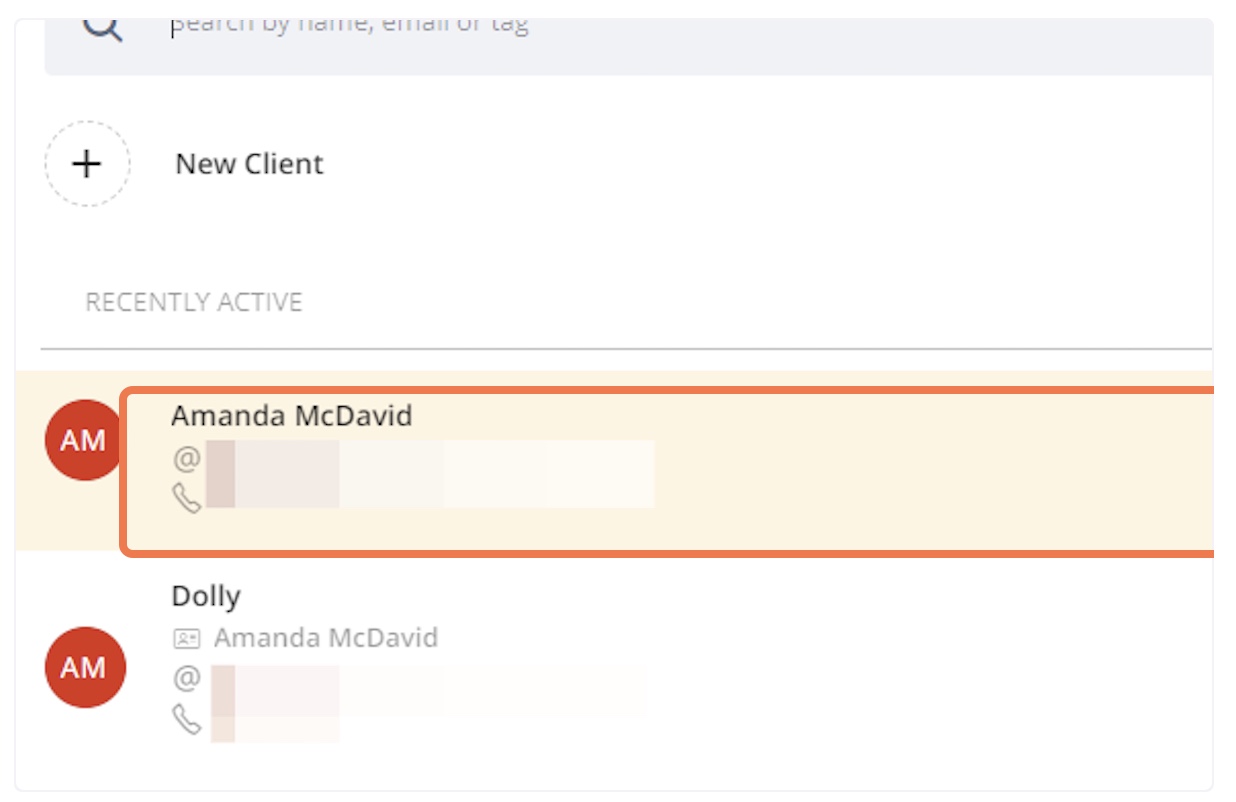Click the @ email icon in Dolly's entry
The height and width of the screenshot is (802, 1236).
(187, 678)
